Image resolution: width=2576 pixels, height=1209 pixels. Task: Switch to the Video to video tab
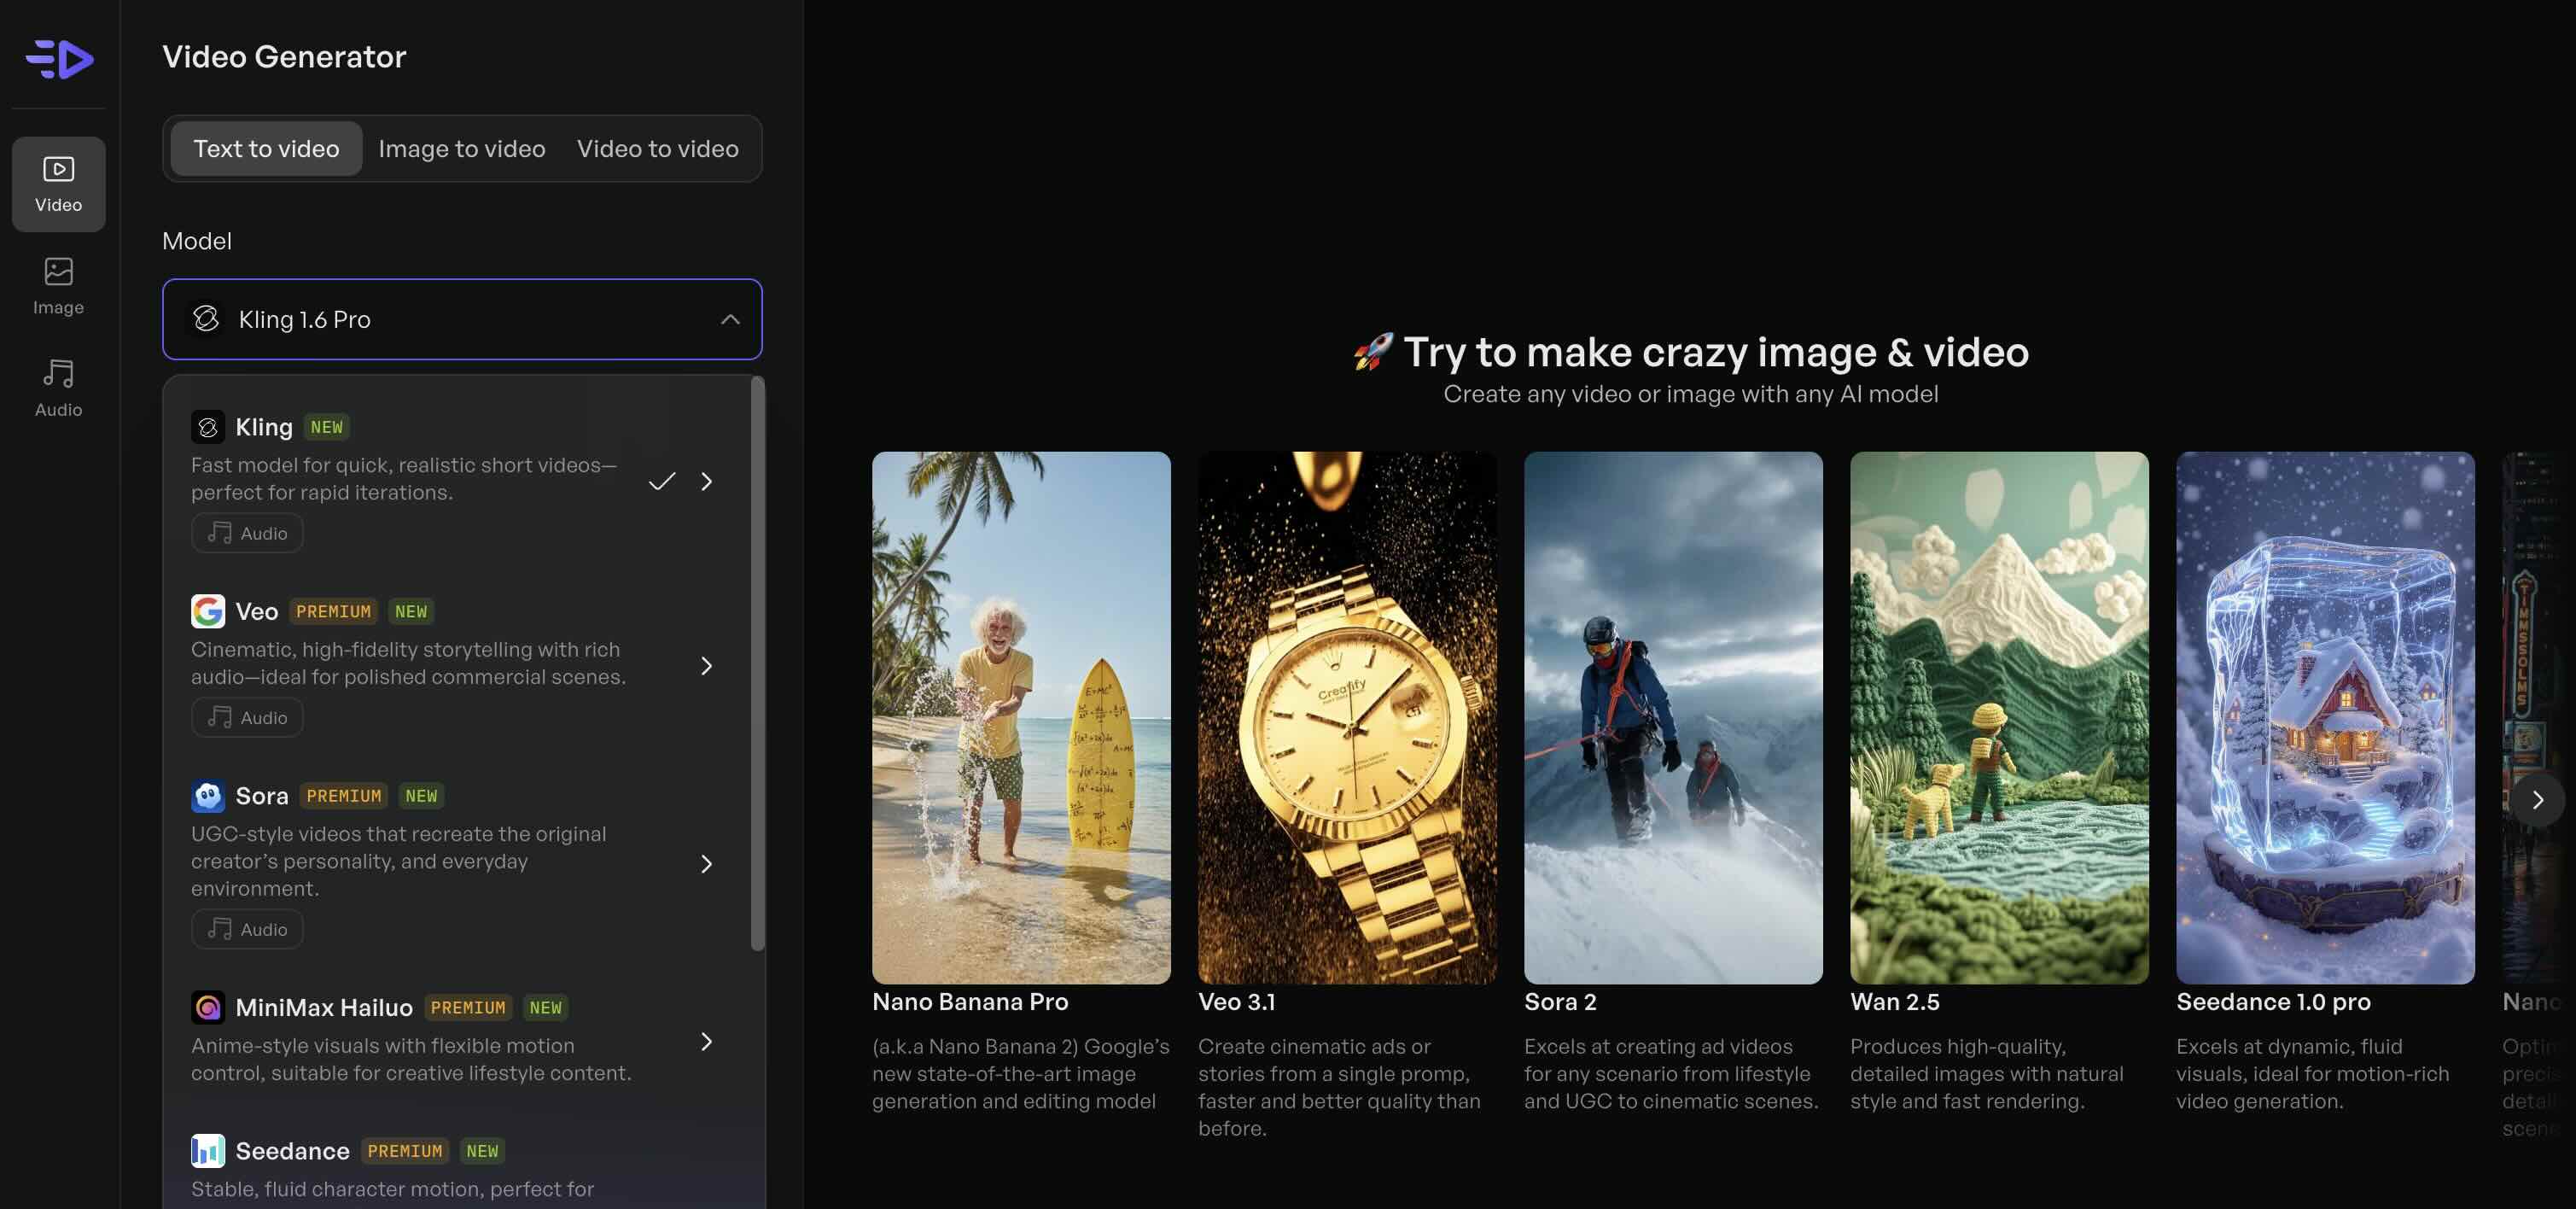657,148
